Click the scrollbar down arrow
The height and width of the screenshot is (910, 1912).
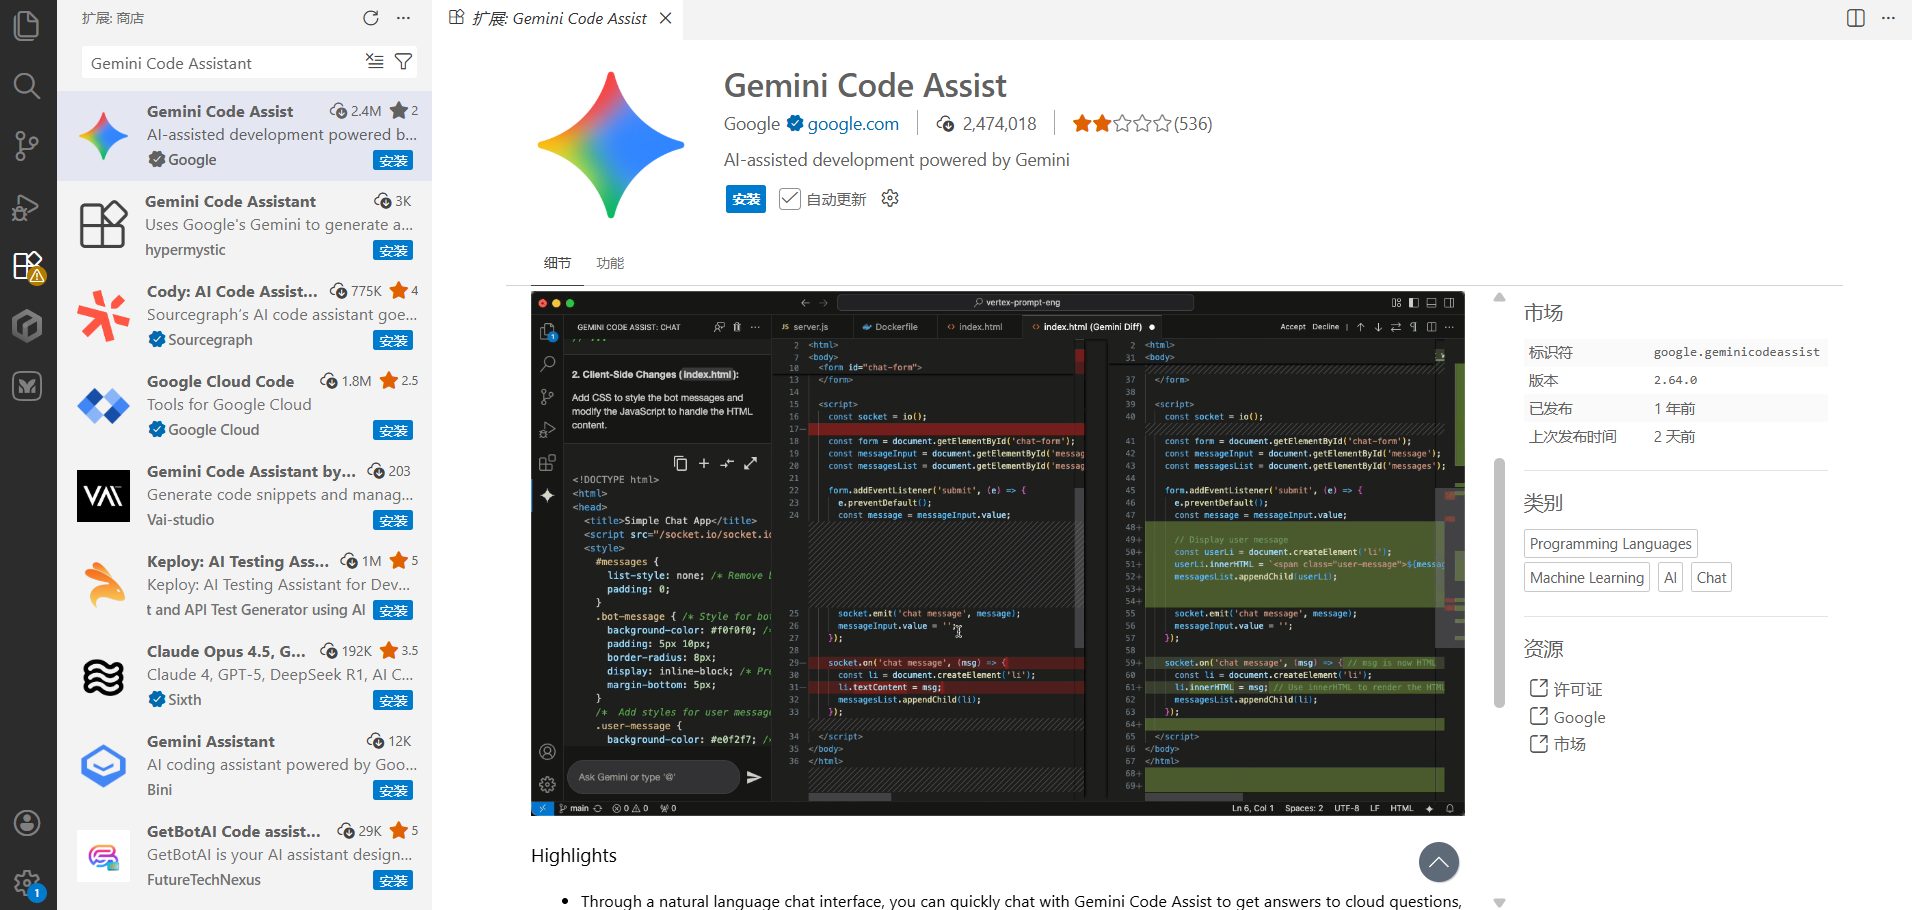point(1499,902)
